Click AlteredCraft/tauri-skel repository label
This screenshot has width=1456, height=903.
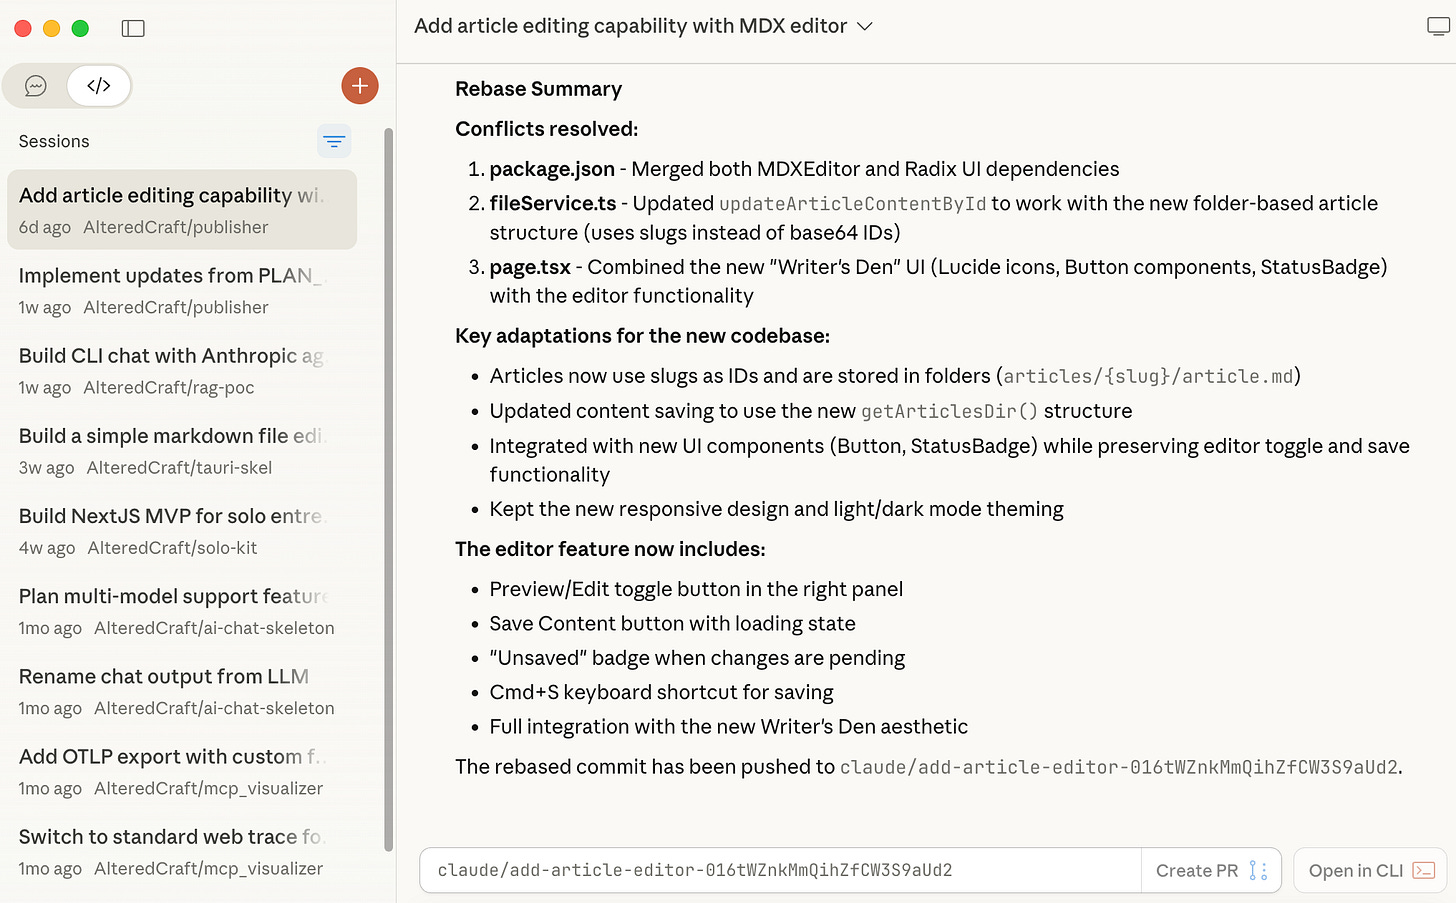pos(179,468)
